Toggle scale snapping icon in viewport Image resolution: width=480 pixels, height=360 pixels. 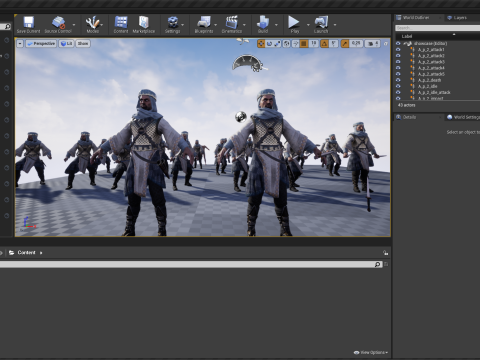tap(345, 44)
